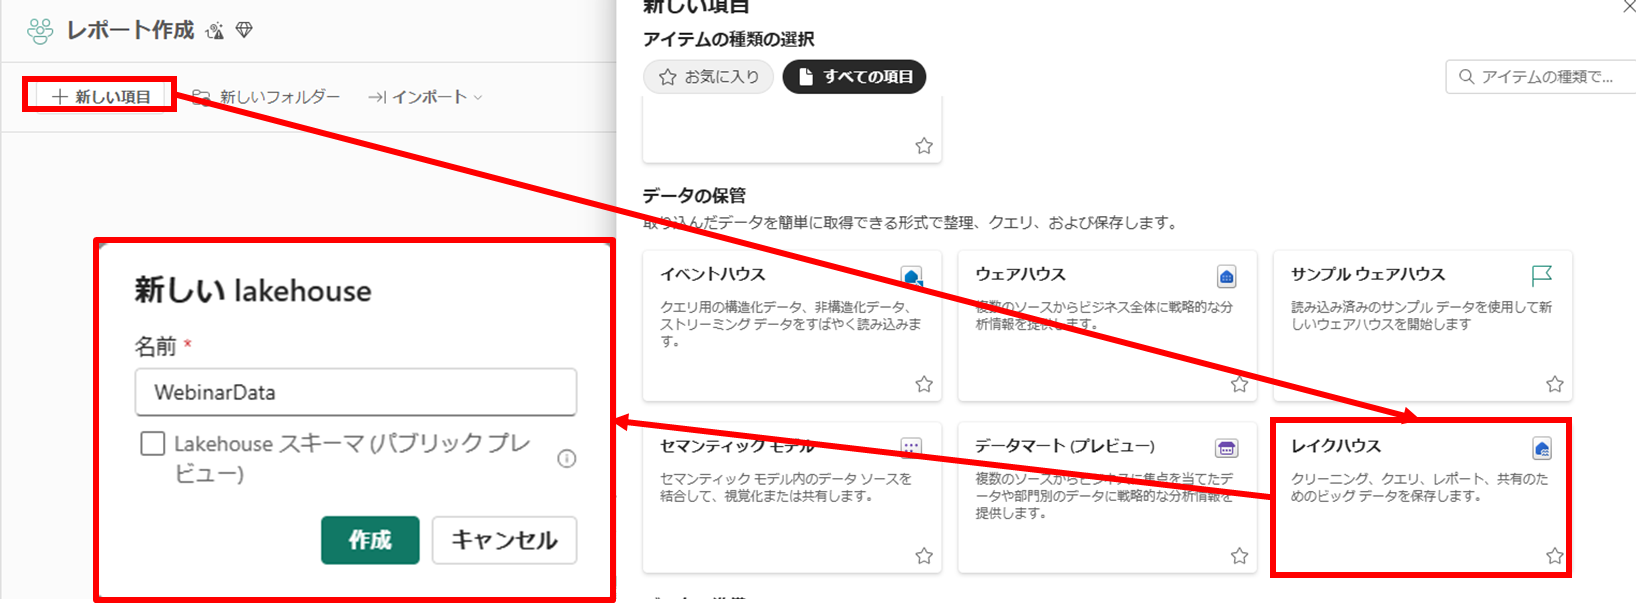Screen dimensions: 1636x603
Task: Open the レイクハウス card
Action: coord(1421,498)
